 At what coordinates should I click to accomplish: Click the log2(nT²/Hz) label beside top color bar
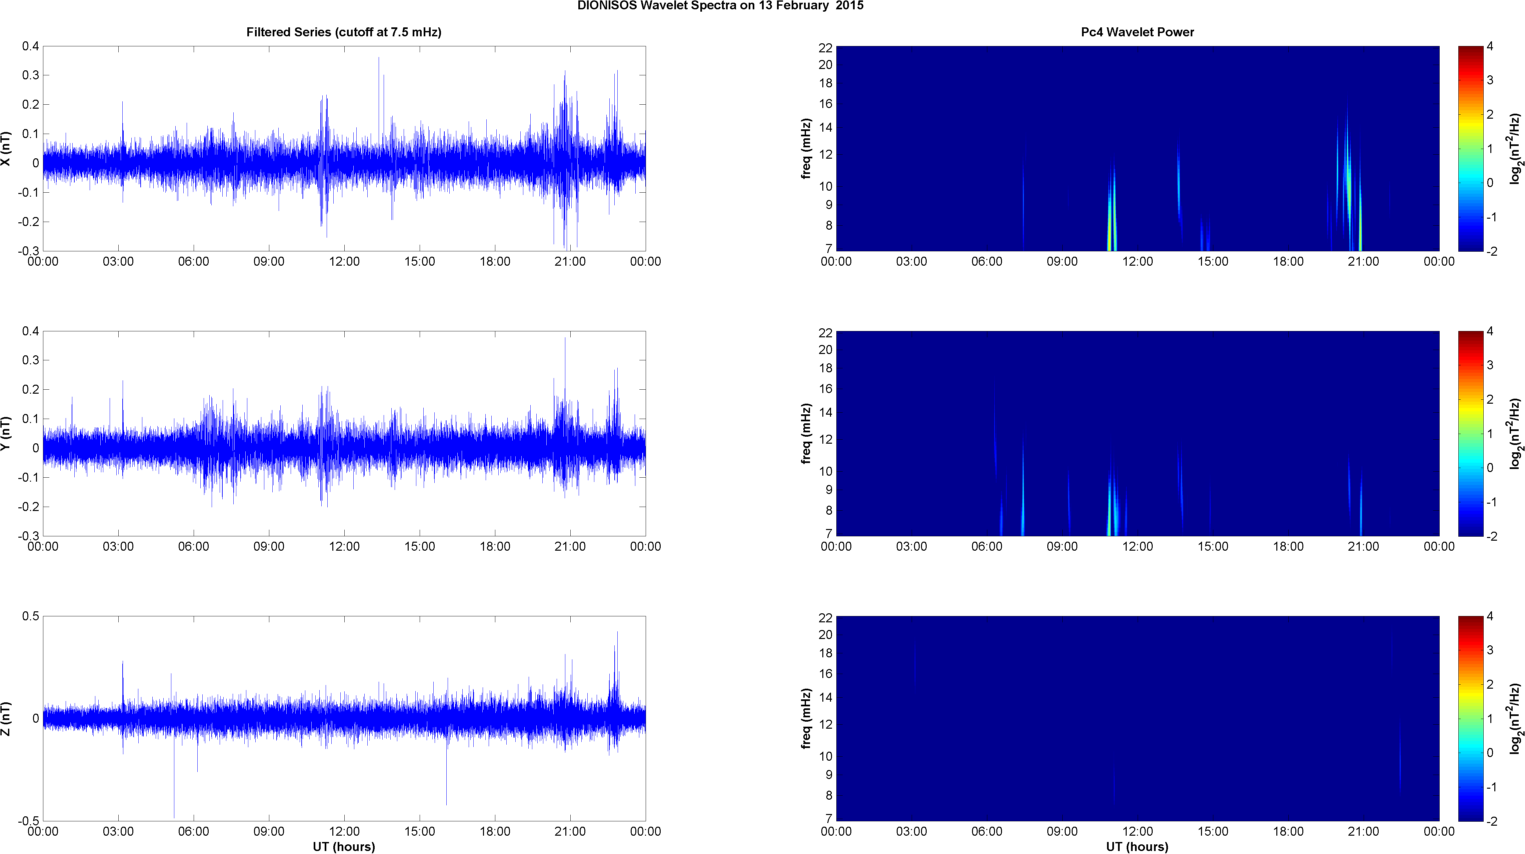click(1516, 148)
